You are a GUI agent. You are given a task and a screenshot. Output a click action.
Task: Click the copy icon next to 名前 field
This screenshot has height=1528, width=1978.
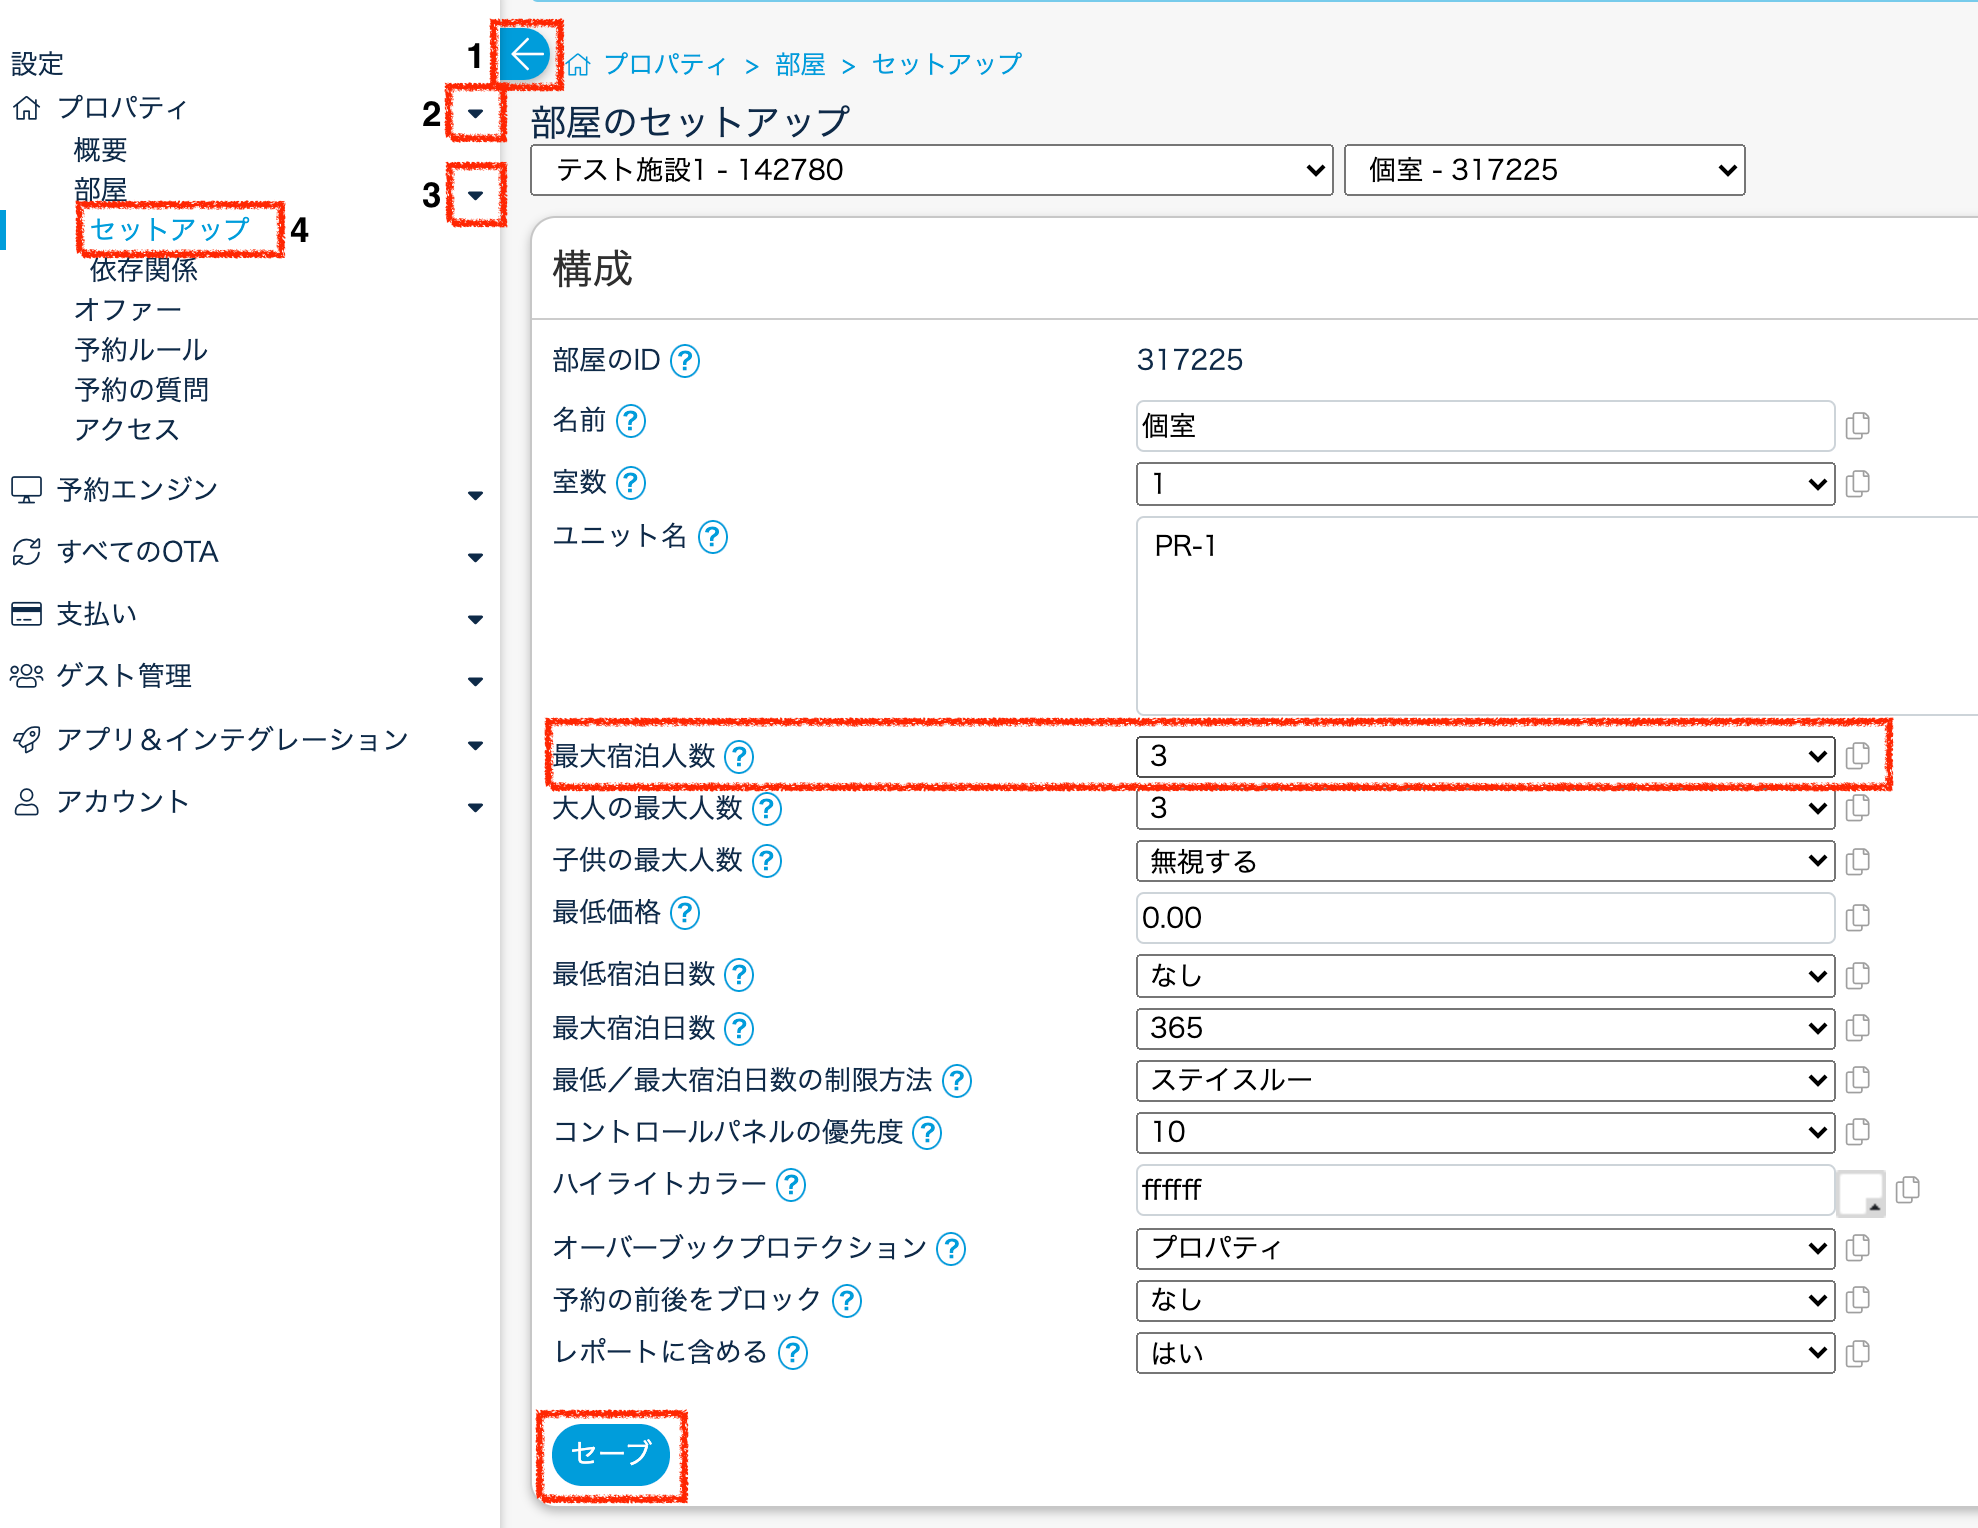1857,426
